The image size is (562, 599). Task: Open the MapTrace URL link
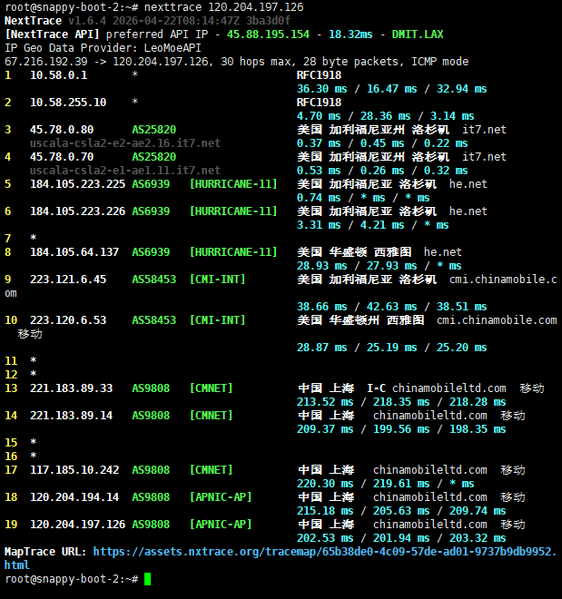click(281, 558)
